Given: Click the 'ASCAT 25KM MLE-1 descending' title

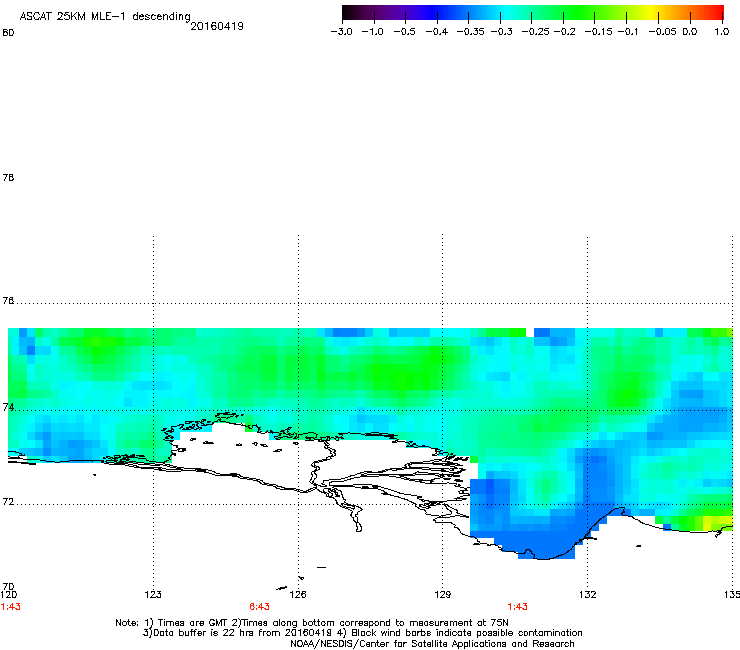Looking at the screenshot, I should (x=105, y=16).
